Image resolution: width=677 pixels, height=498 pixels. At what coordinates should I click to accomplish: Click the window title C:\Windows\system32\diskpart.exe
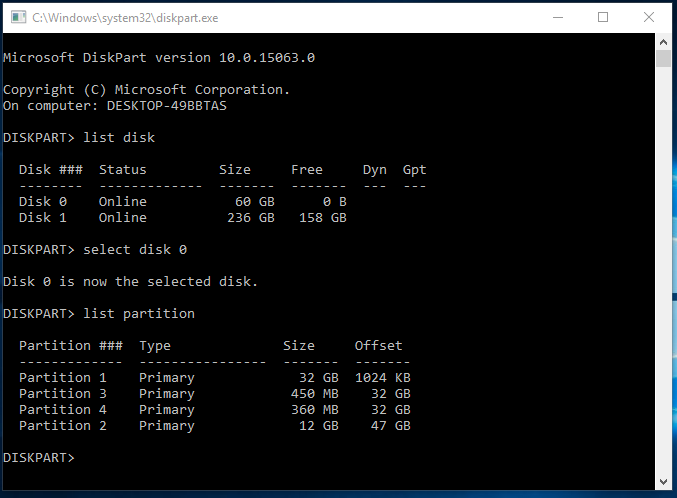[125, 18]
